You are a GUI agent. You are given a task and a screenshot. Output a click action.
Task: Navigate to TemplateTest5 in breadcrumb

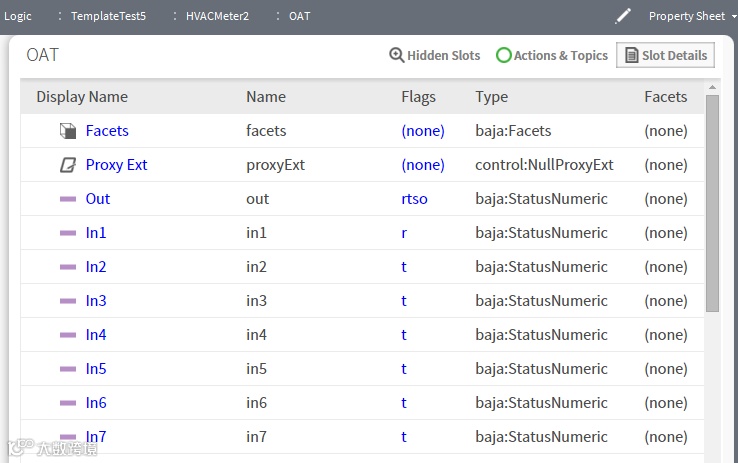108,16
